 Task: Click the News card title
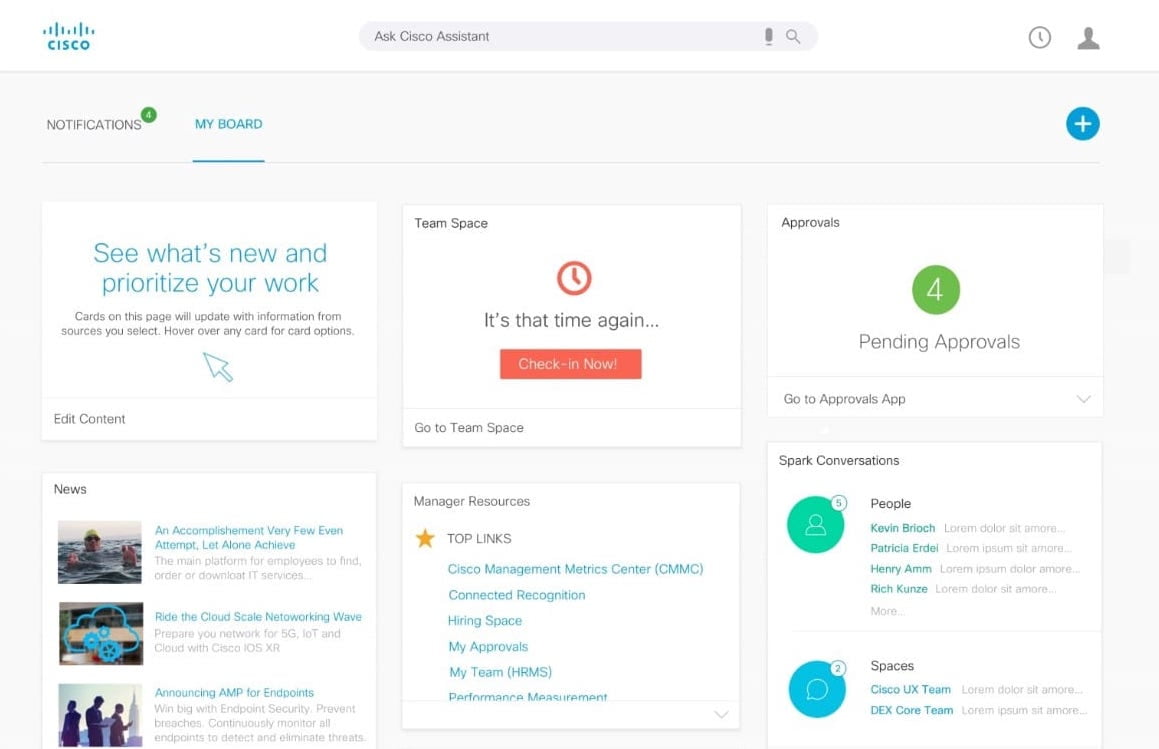click(x=69, y=489)
